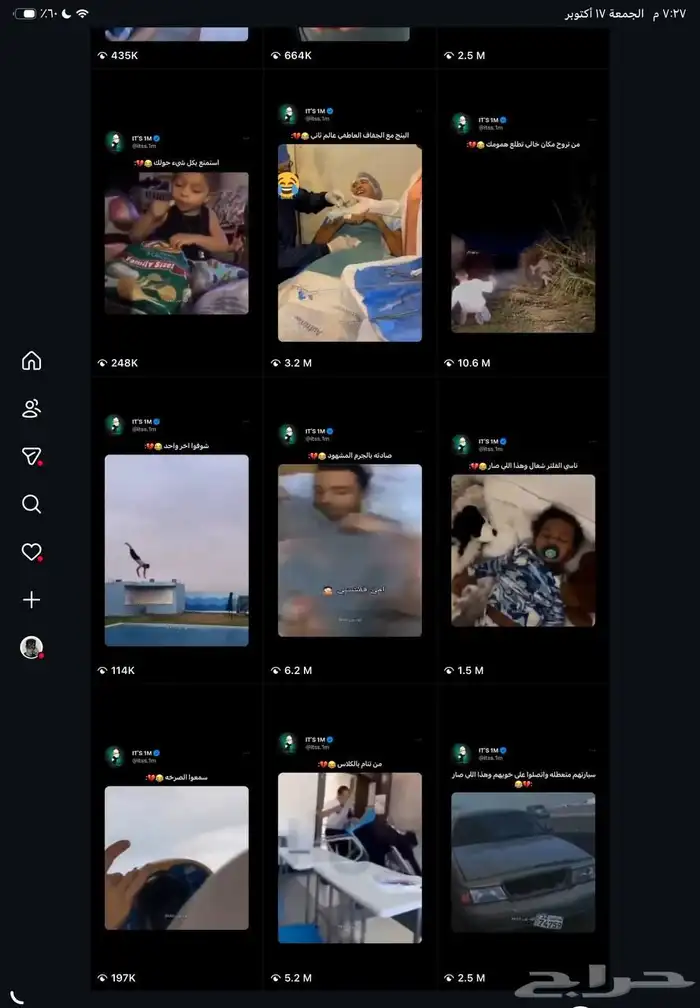Open profile avatar in the sidebar
The width and height of the screenshot is (700, 1008).
[x=31, y=647]
